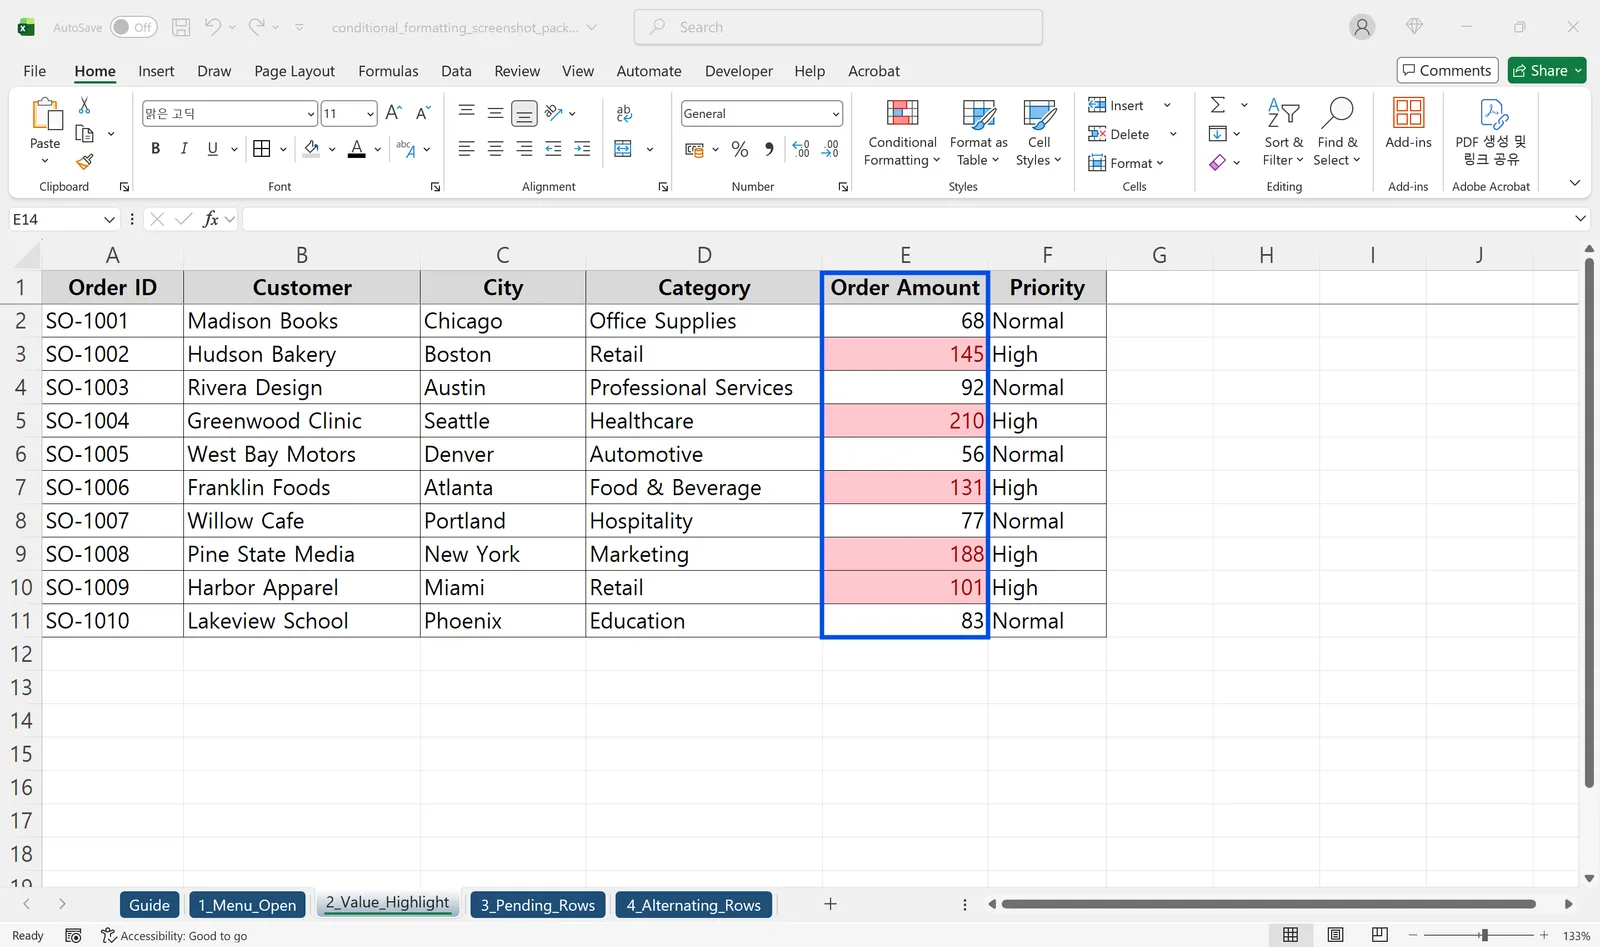Image resolution: width=1600 pixels, height=947 pixels.
Task: Click Insert Function fx icon
Action: coord(210,219)
